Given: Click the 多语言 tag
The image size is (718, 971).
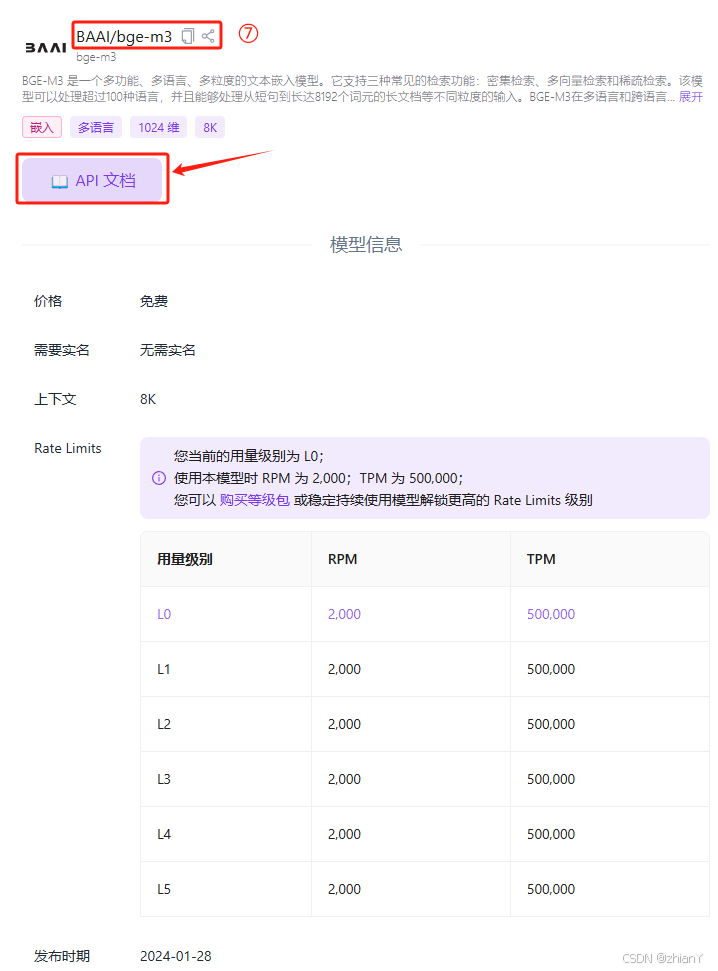Looking at the screenshot, I should [95, 128].
